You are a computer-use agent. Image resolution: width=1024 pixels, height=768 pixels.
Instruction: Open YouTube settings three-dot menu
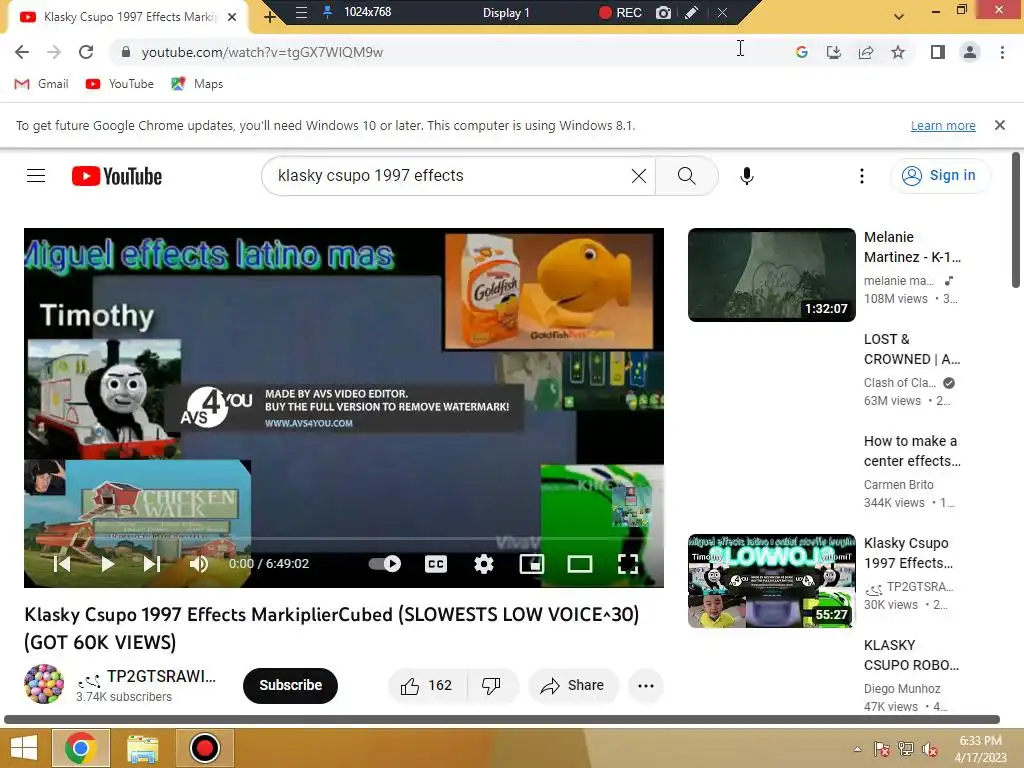tap(861, 176)
